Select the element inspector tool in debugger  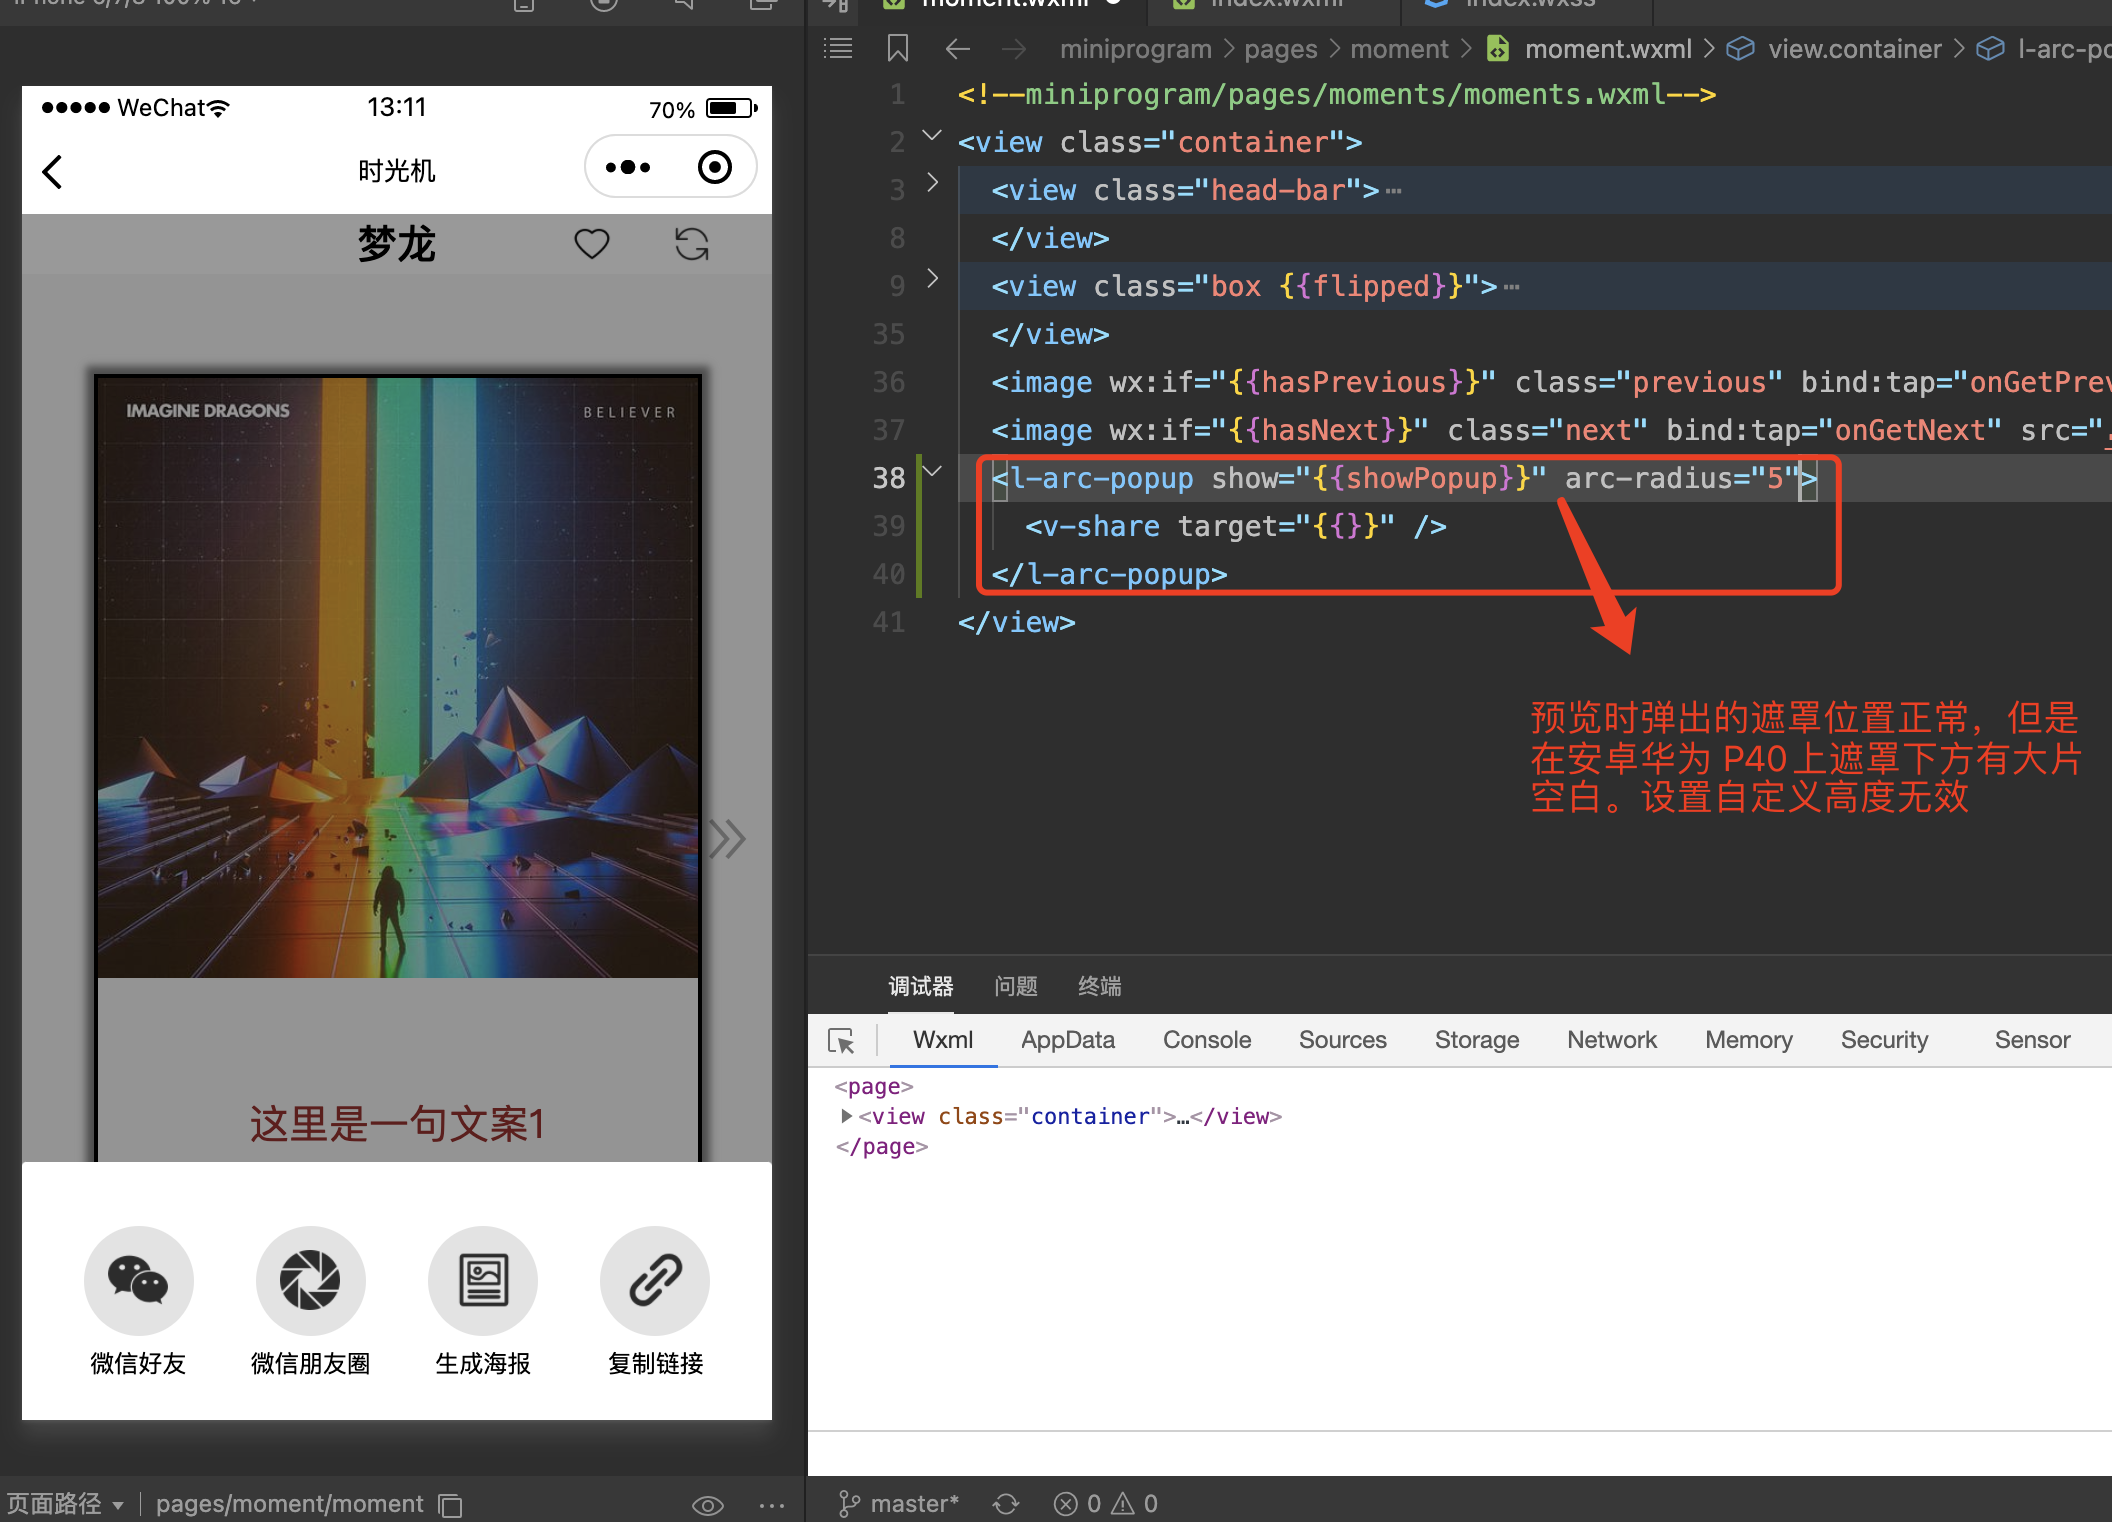click(842, 1040)
